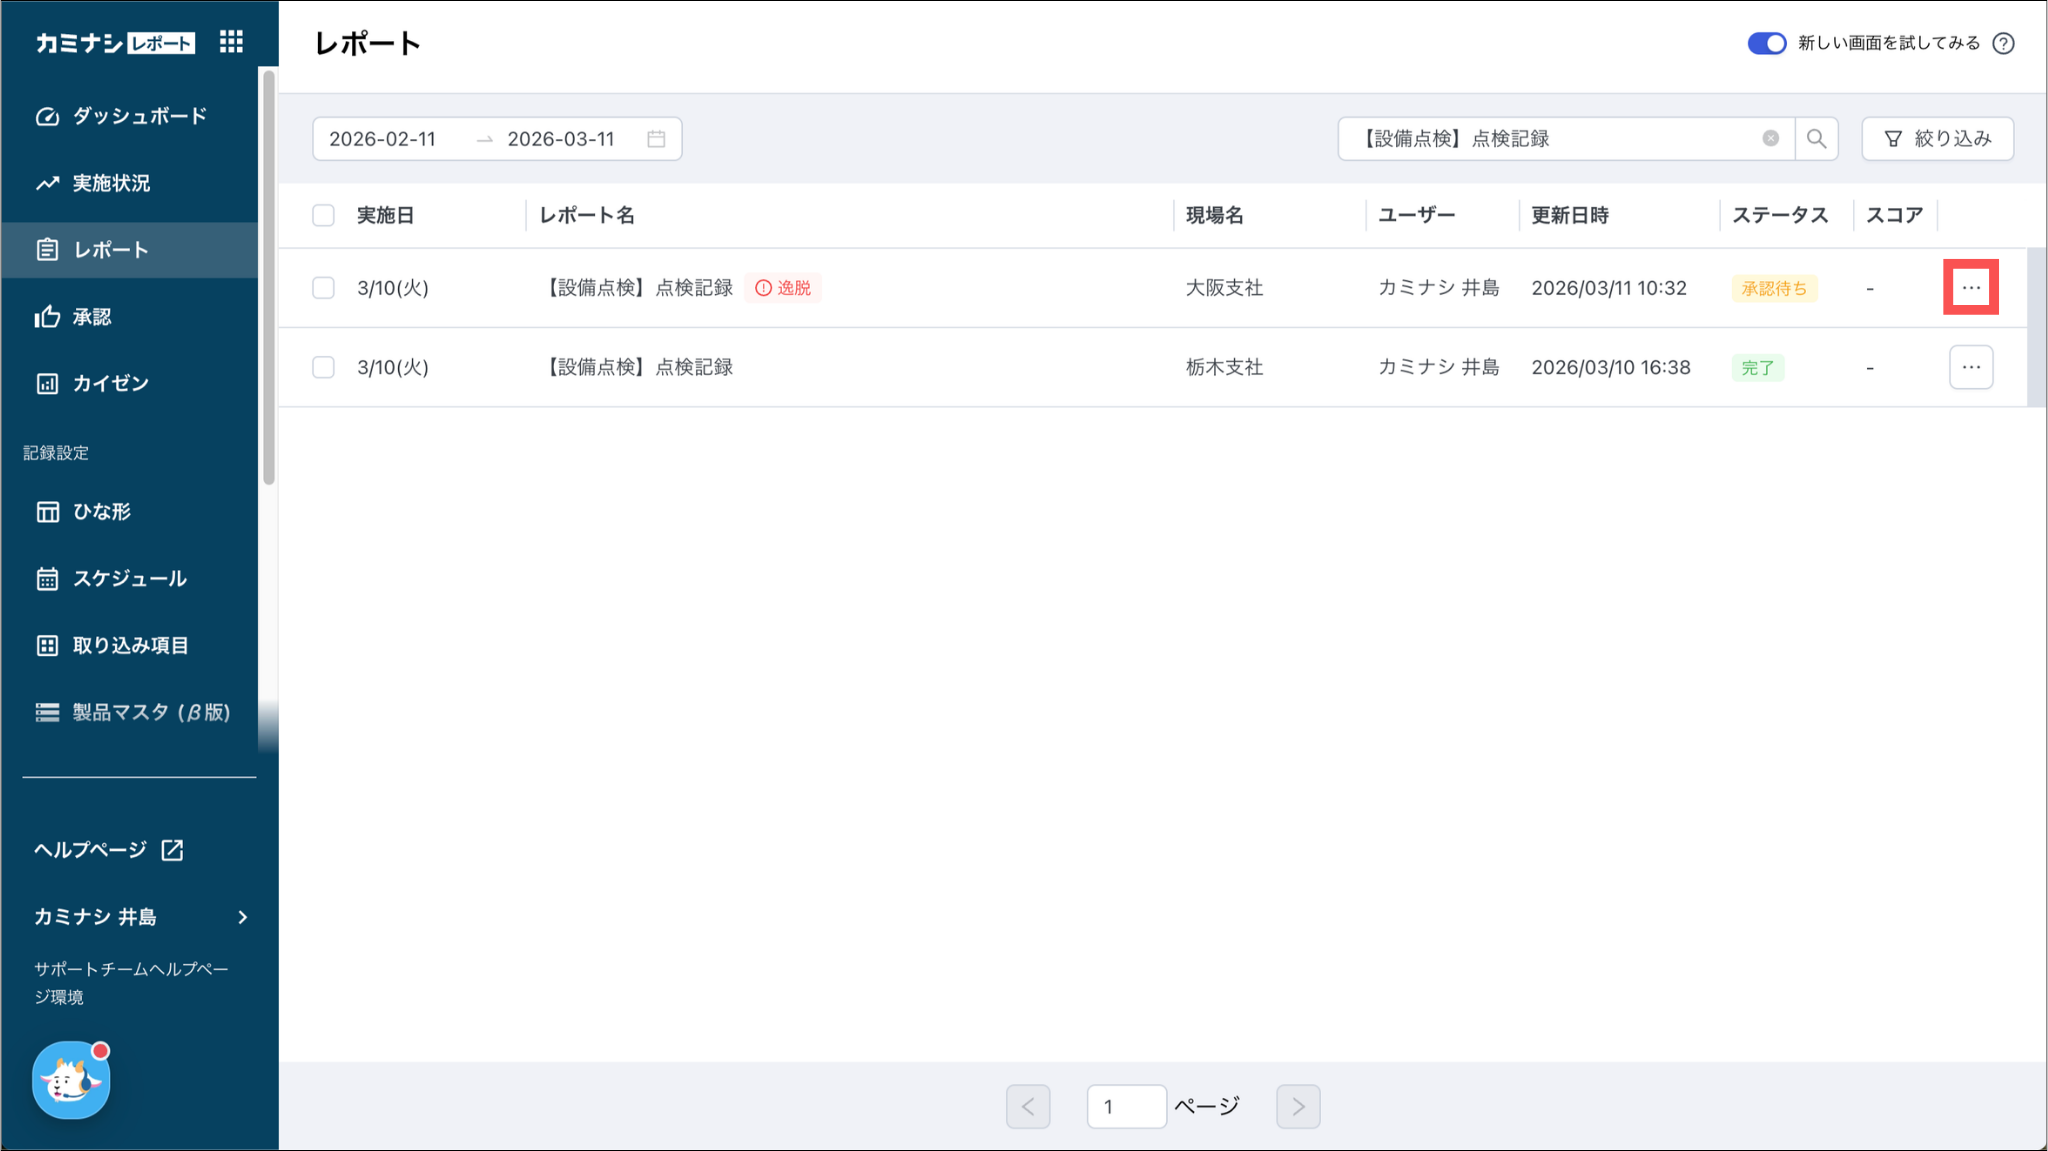The height and width of the screenshot is (1151, 2048).
Task: Open the 承認 sidebar page
Action: (x=92, y=317)
